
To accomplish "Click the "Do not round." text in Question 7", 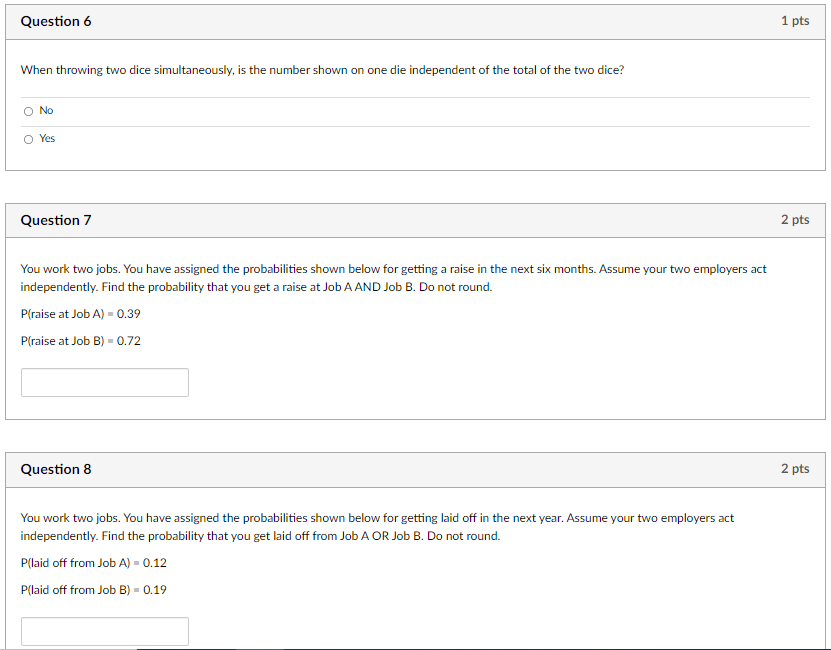I will tap(455, 287).
